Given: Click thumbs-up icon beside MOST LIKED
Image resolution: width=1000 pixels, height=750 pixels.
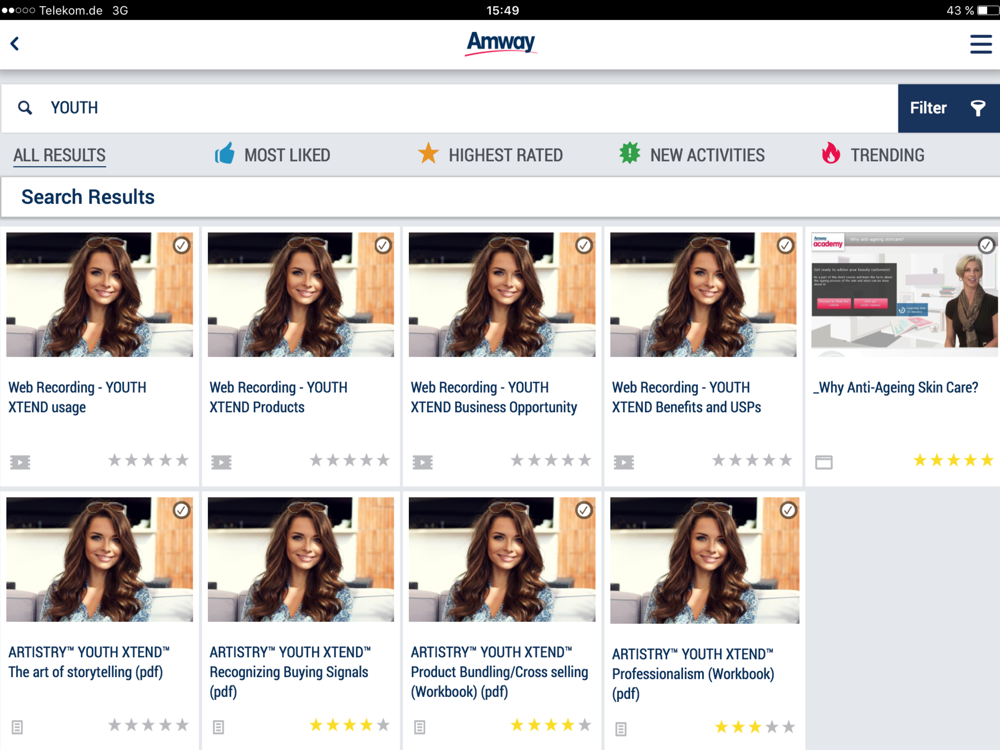Looking at the screenshot, I should click(224, 154).
